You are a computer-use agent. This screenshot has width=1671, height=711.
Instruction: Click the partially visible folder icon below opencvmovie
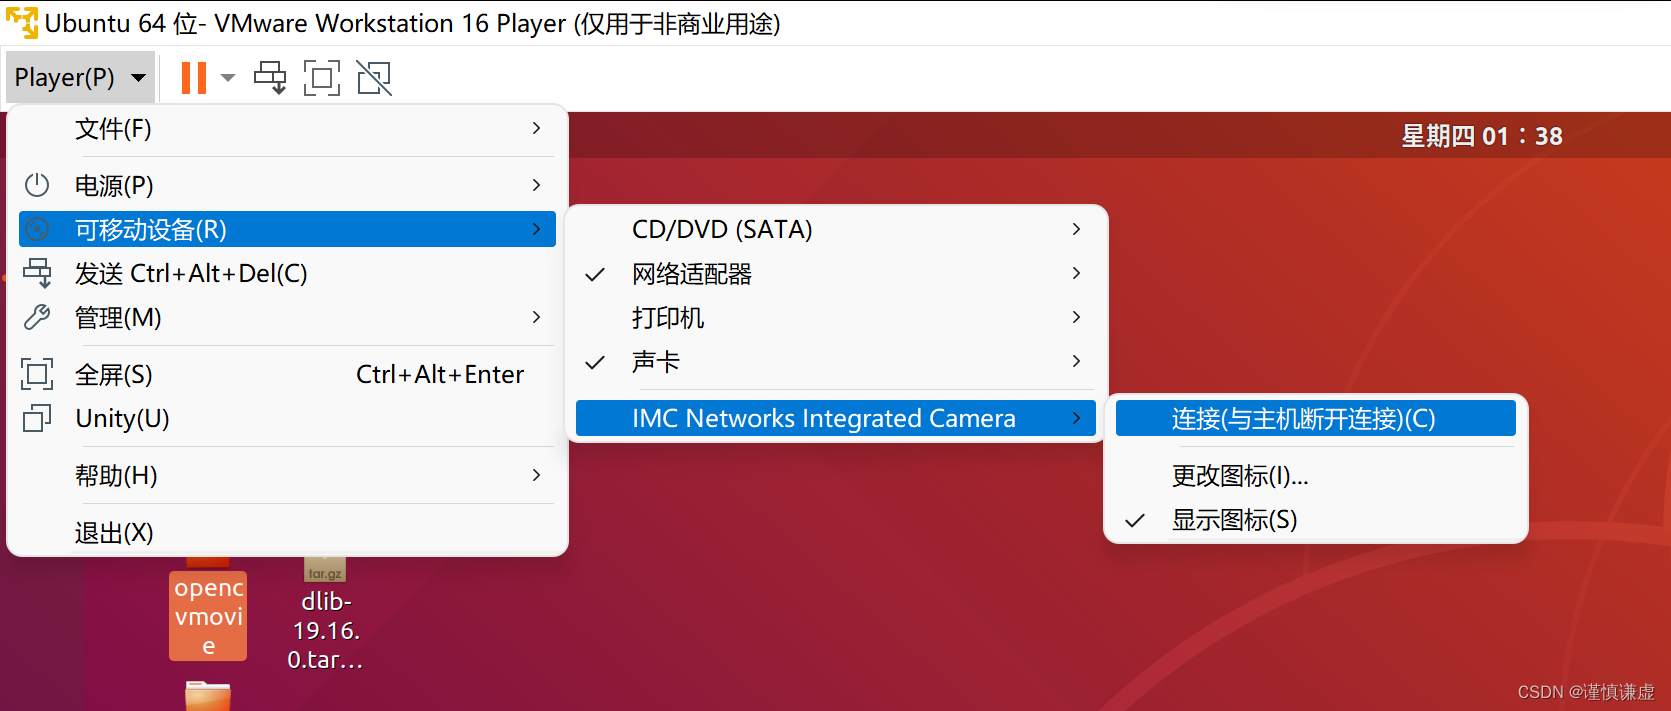(x=208, y=696)
